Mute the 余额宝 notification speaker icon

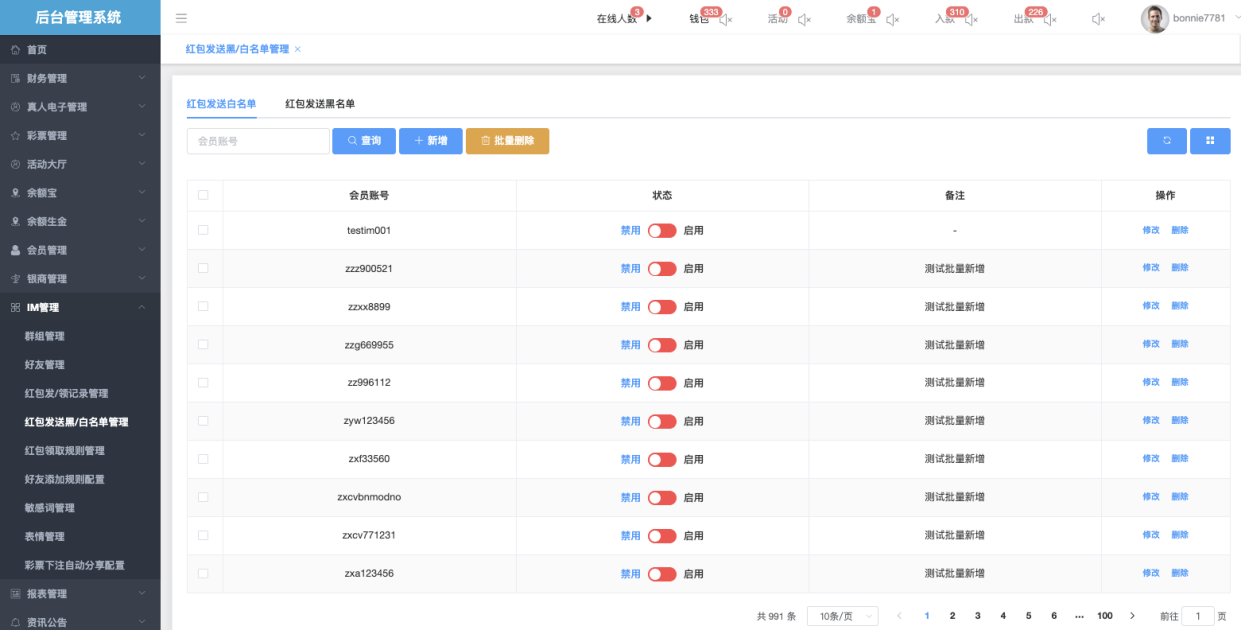(892, 19)
